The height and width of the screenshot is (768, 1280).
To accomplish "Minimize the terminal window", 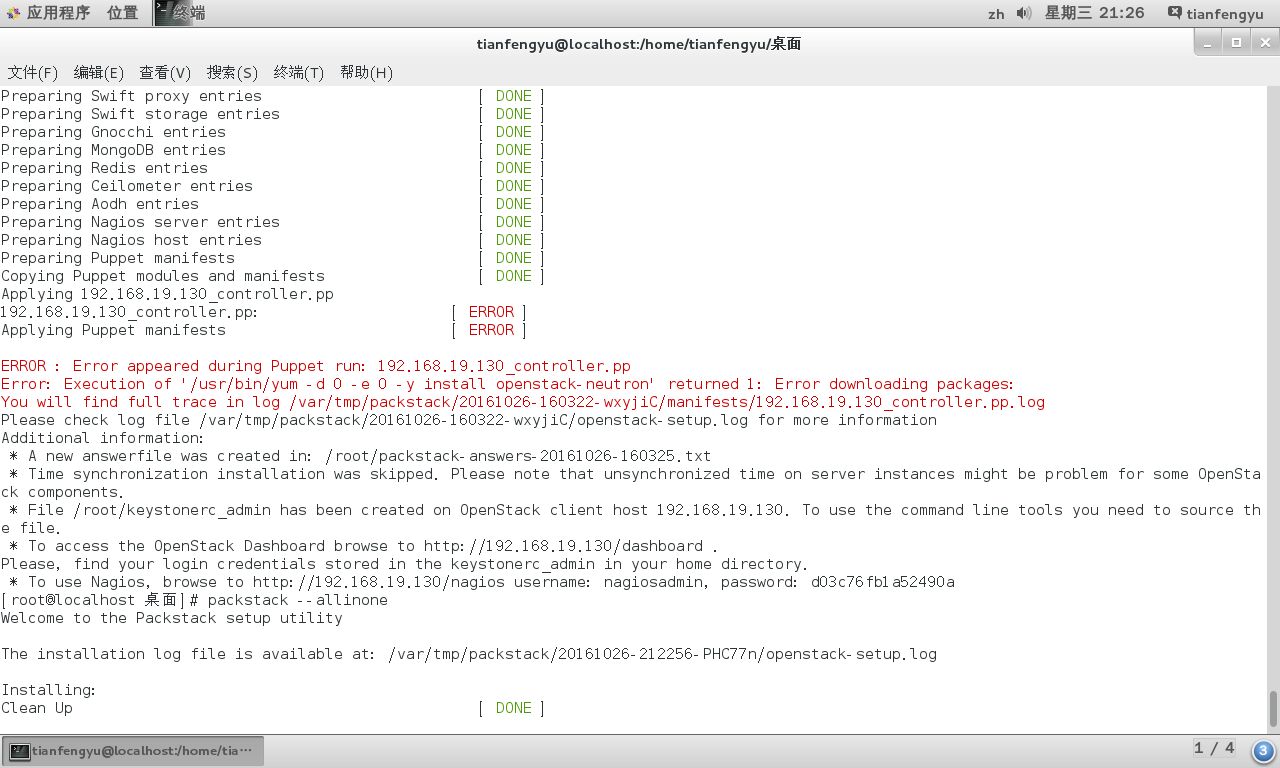I will click(1209, 43).
